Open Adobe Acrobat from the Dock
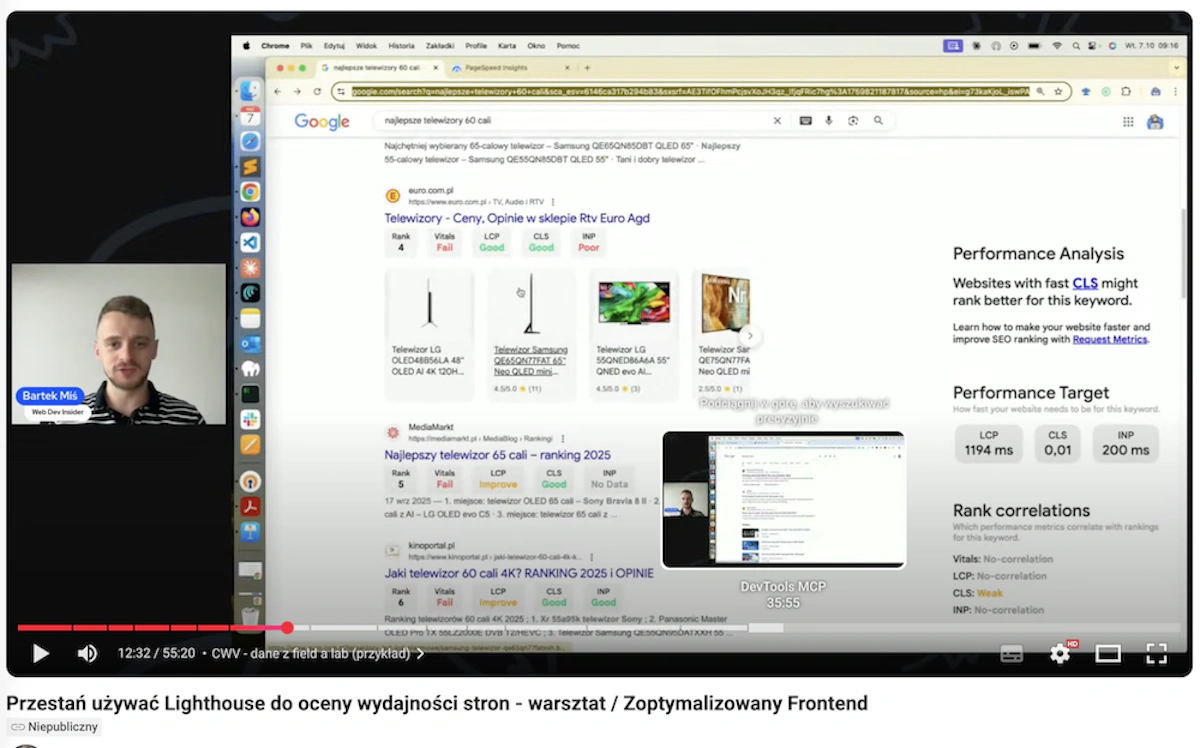Image resolution: width=1200 pixels, height=748 pixels. 250,507
